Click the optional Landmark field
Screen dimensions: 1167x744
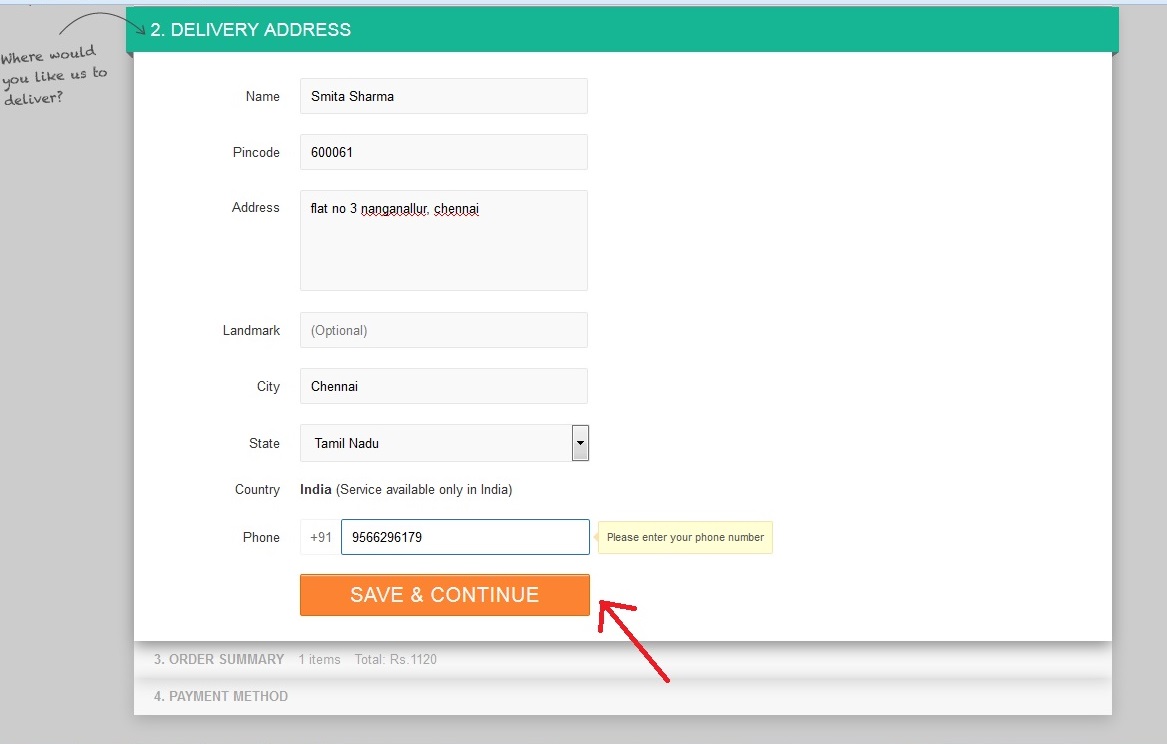pos(443,330)
